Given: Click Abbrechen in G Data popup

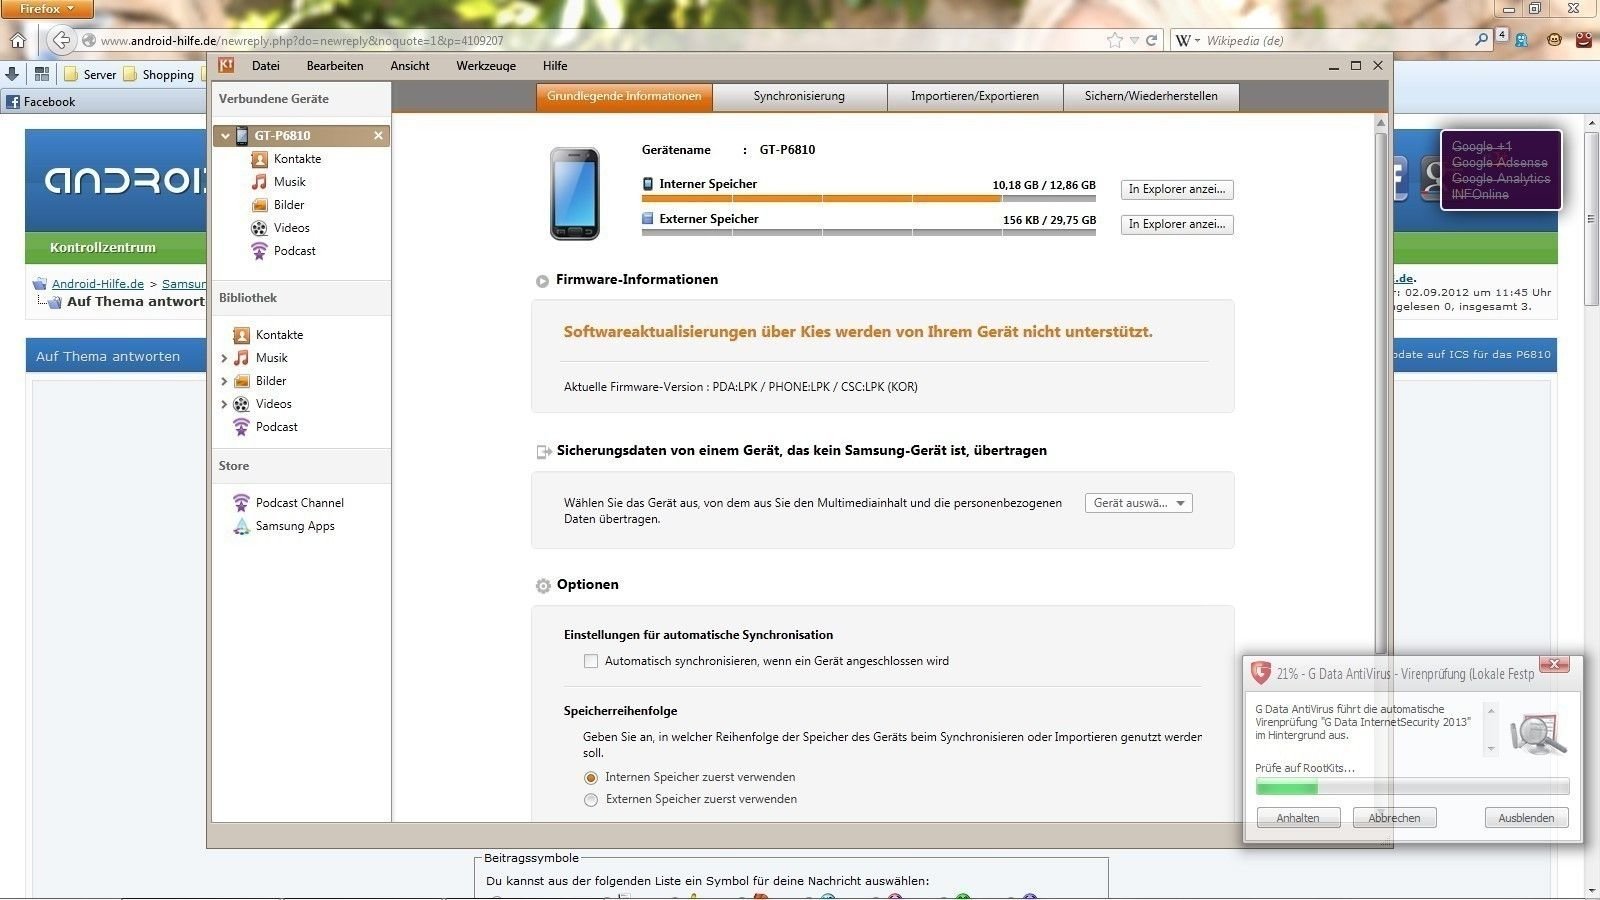Looking at the screenshot, I should [x=1394, y=818].
